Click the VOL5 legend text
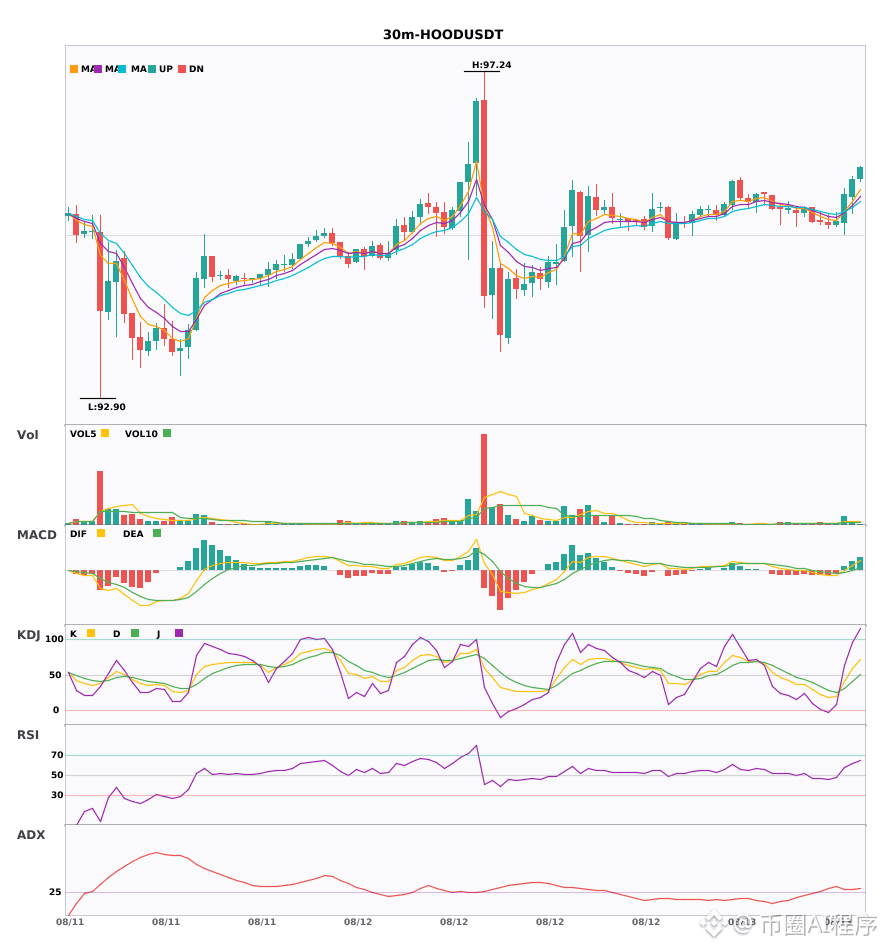The image size is (885, 950). tap(83, 434)
